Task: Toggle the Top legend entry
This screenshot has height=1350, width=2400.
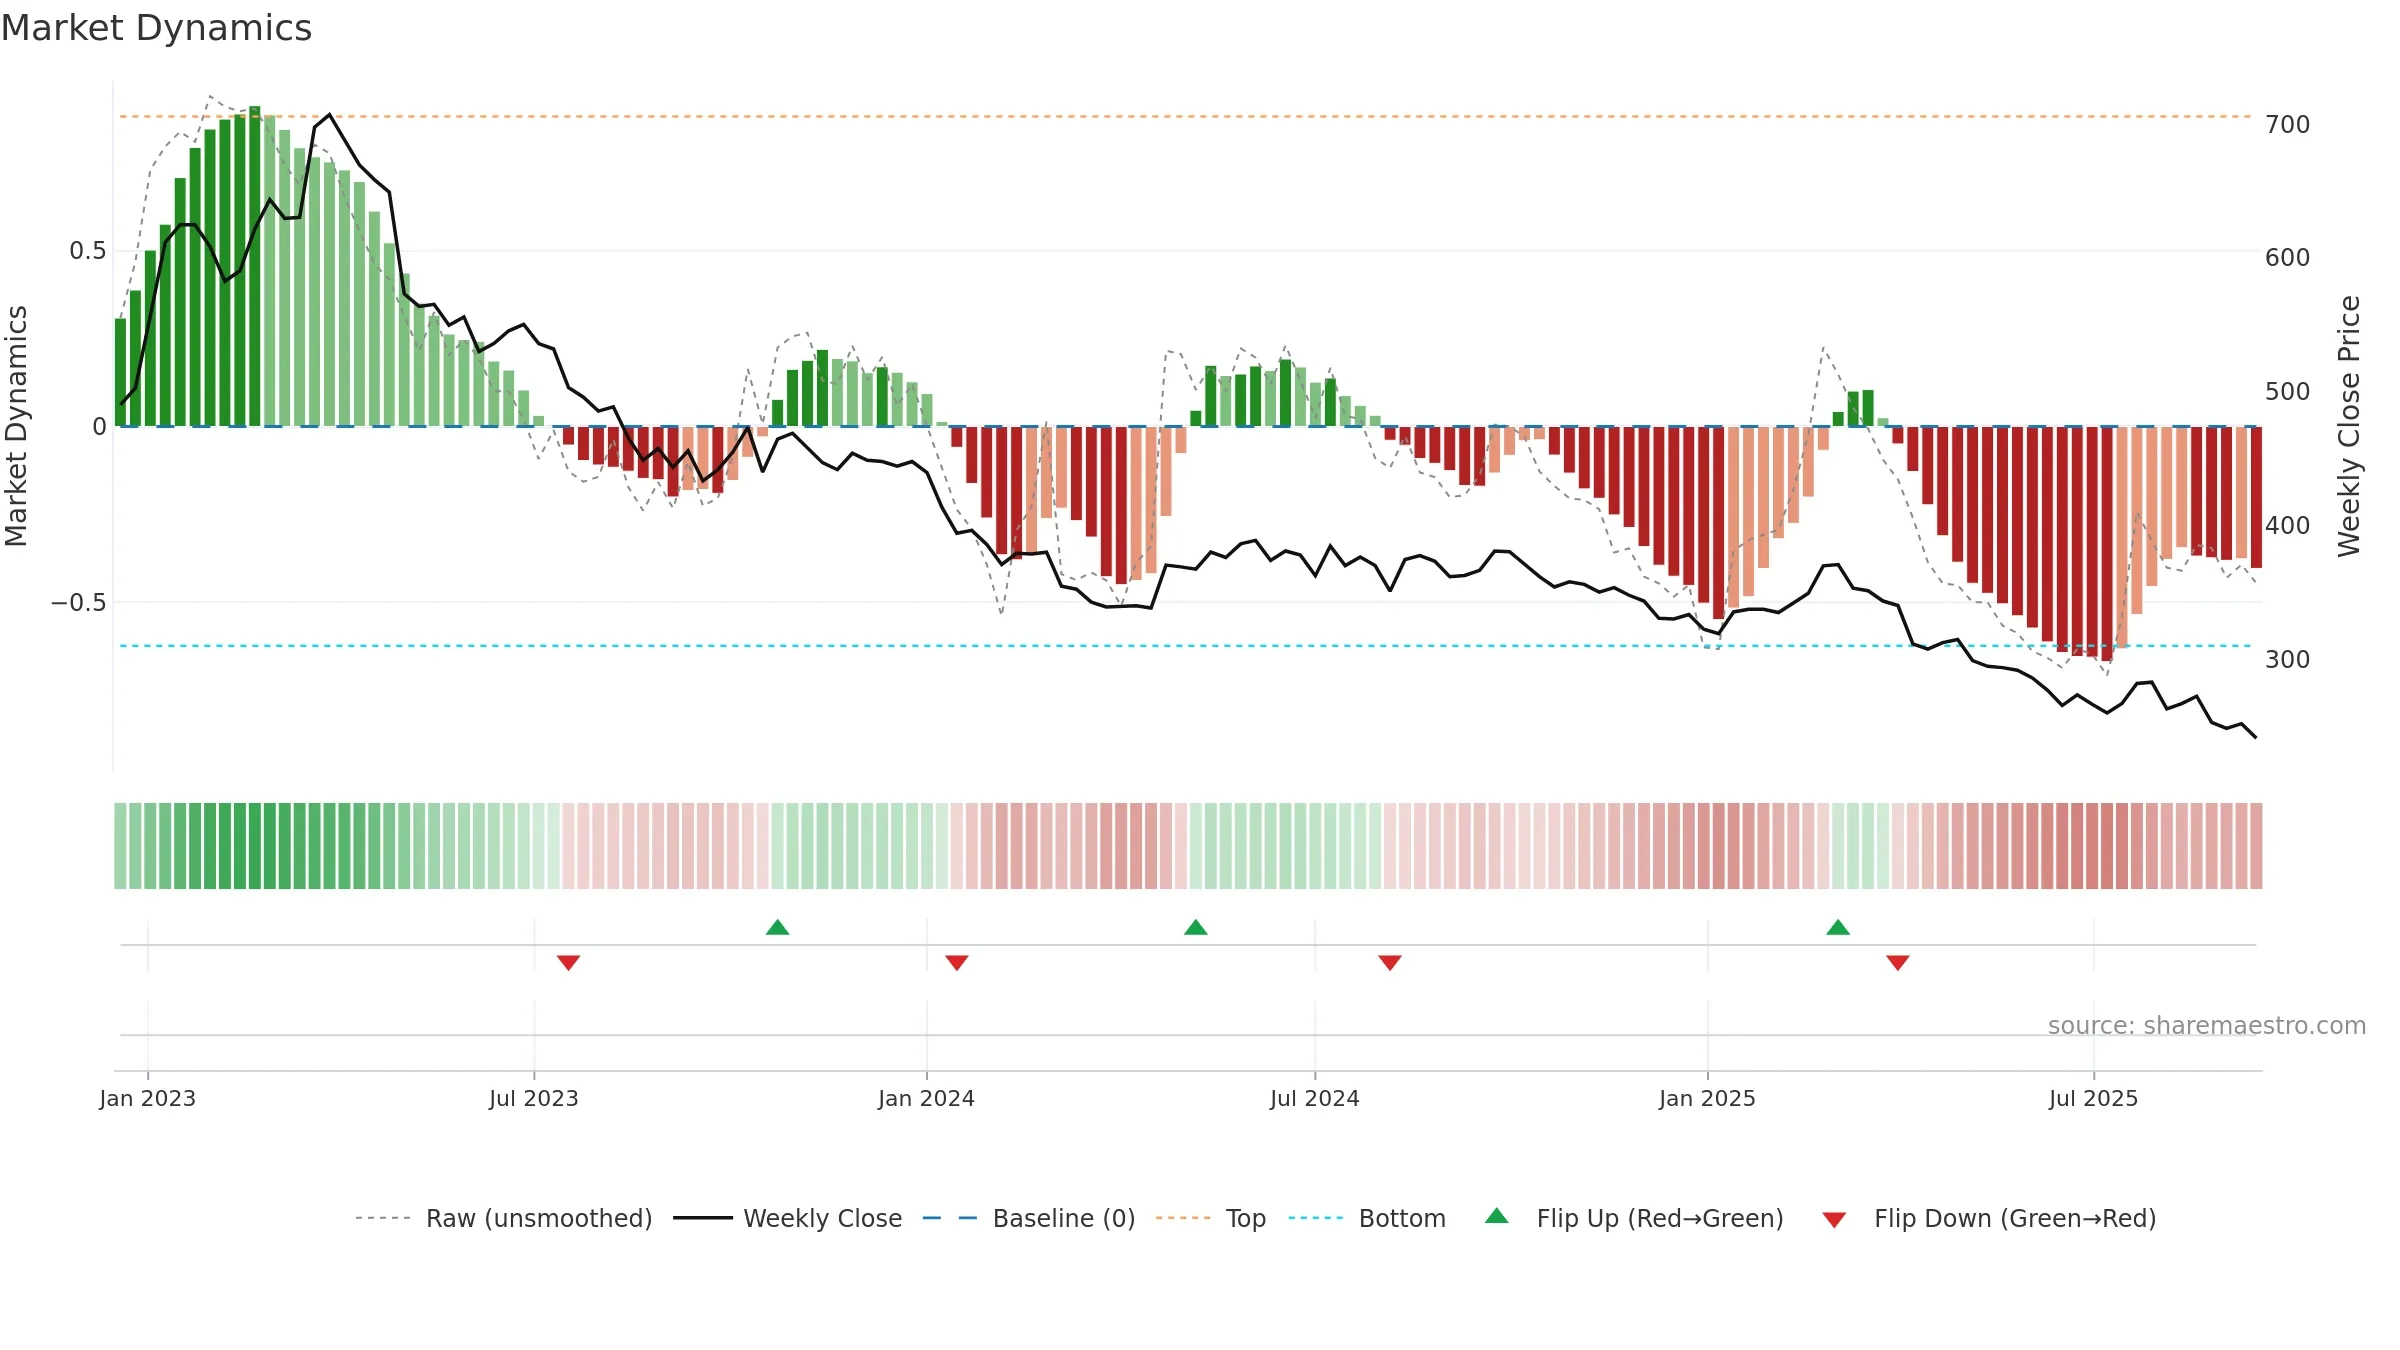Action: pyautogui.click(x=1211, y=1218)
